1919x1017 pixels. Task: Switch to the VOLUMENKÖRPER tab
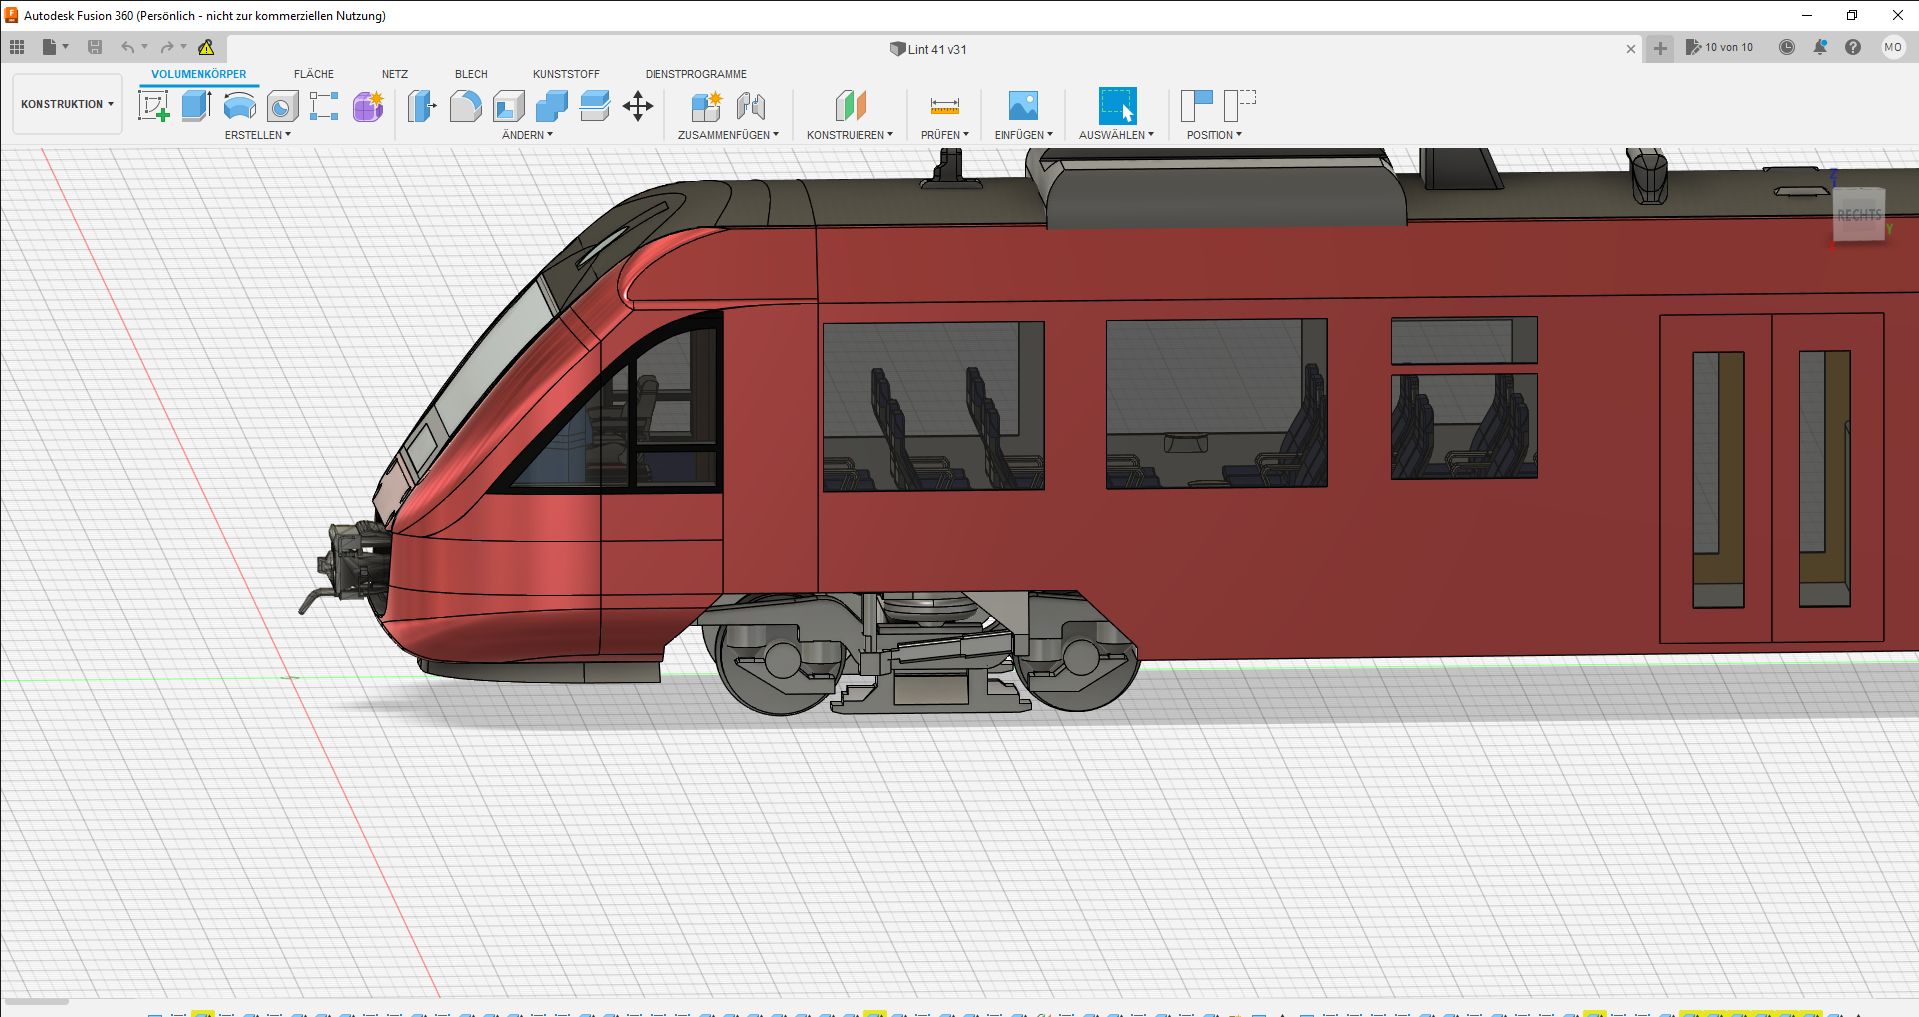pos(199,74)
